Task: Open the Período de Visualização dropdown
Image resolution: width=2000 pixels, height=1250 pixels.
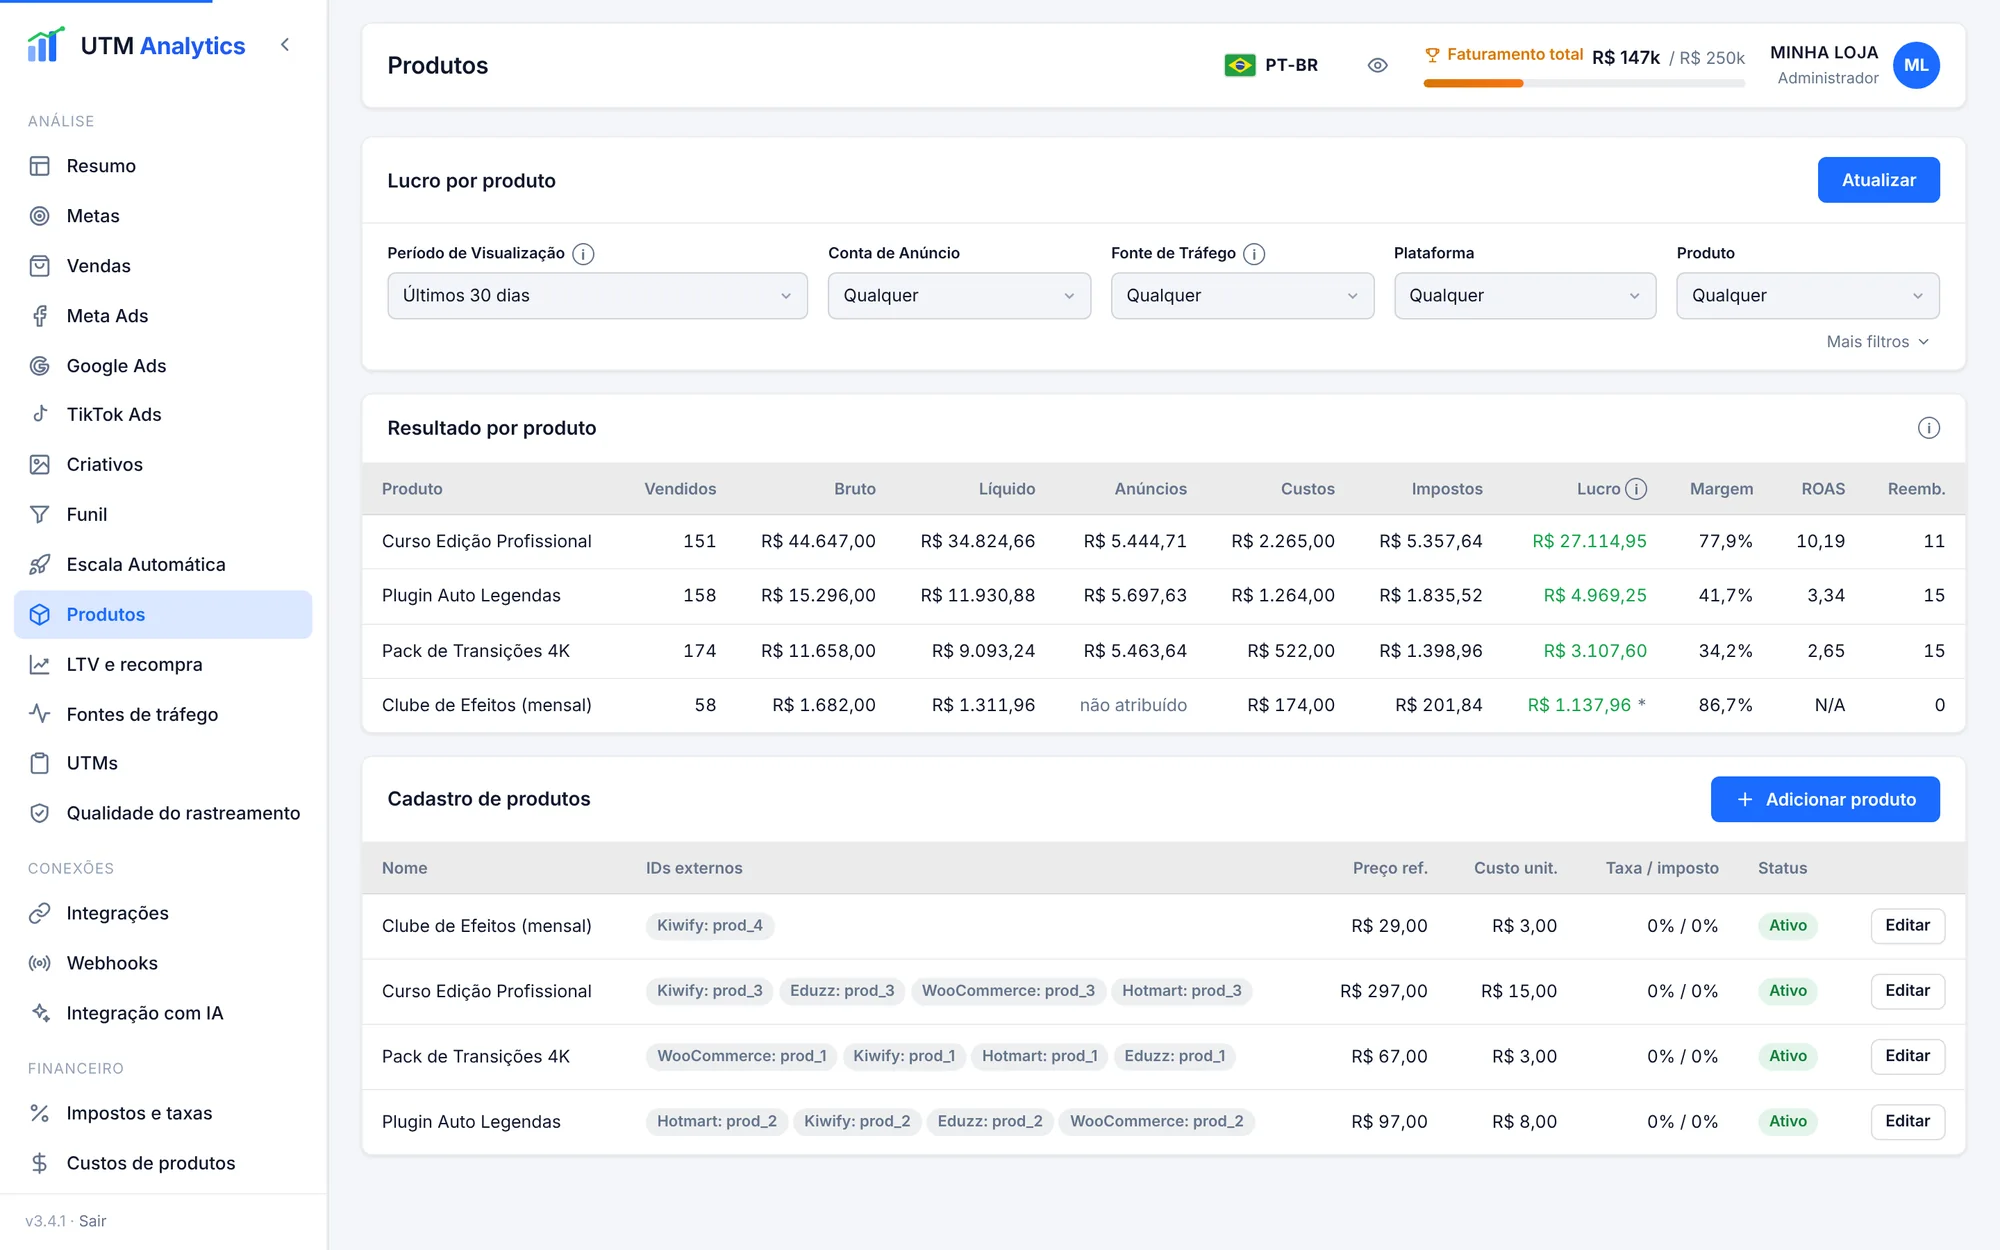Action: (597, 296)
